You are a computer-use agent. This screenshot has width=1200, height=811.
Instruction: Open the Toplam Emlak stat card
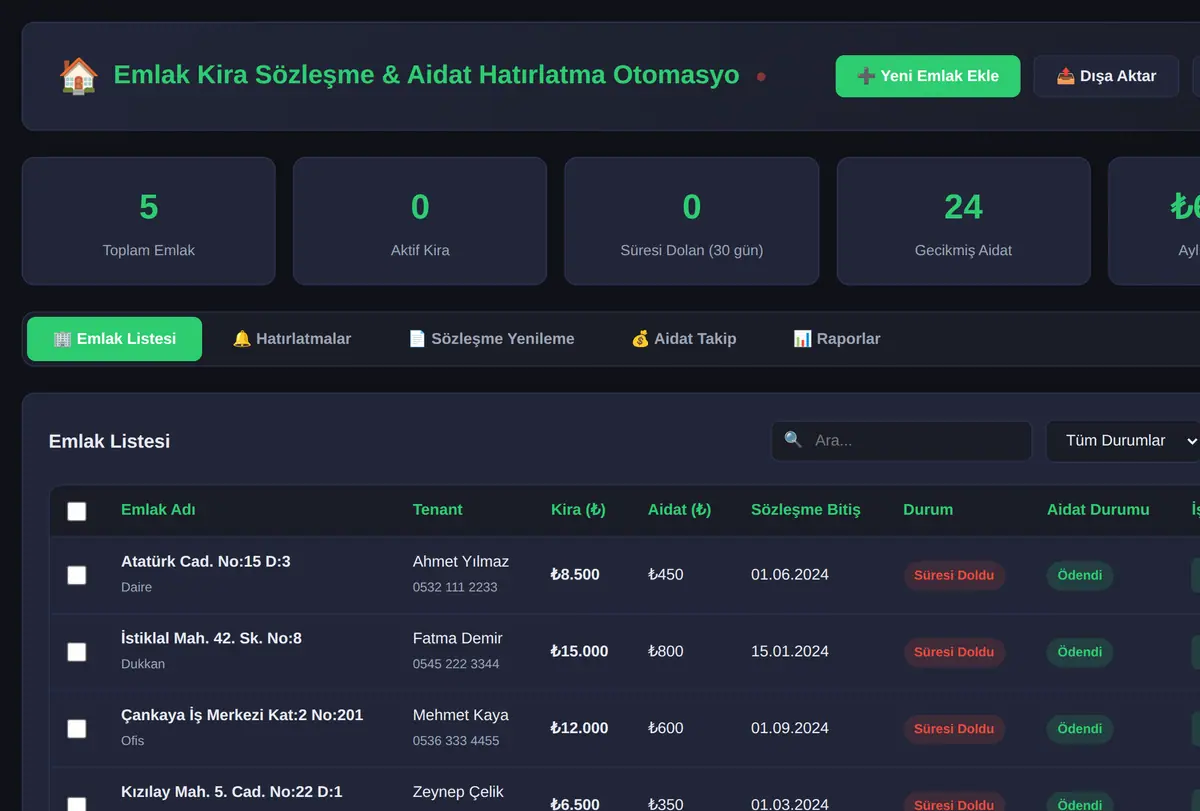[x=149, y=221]
